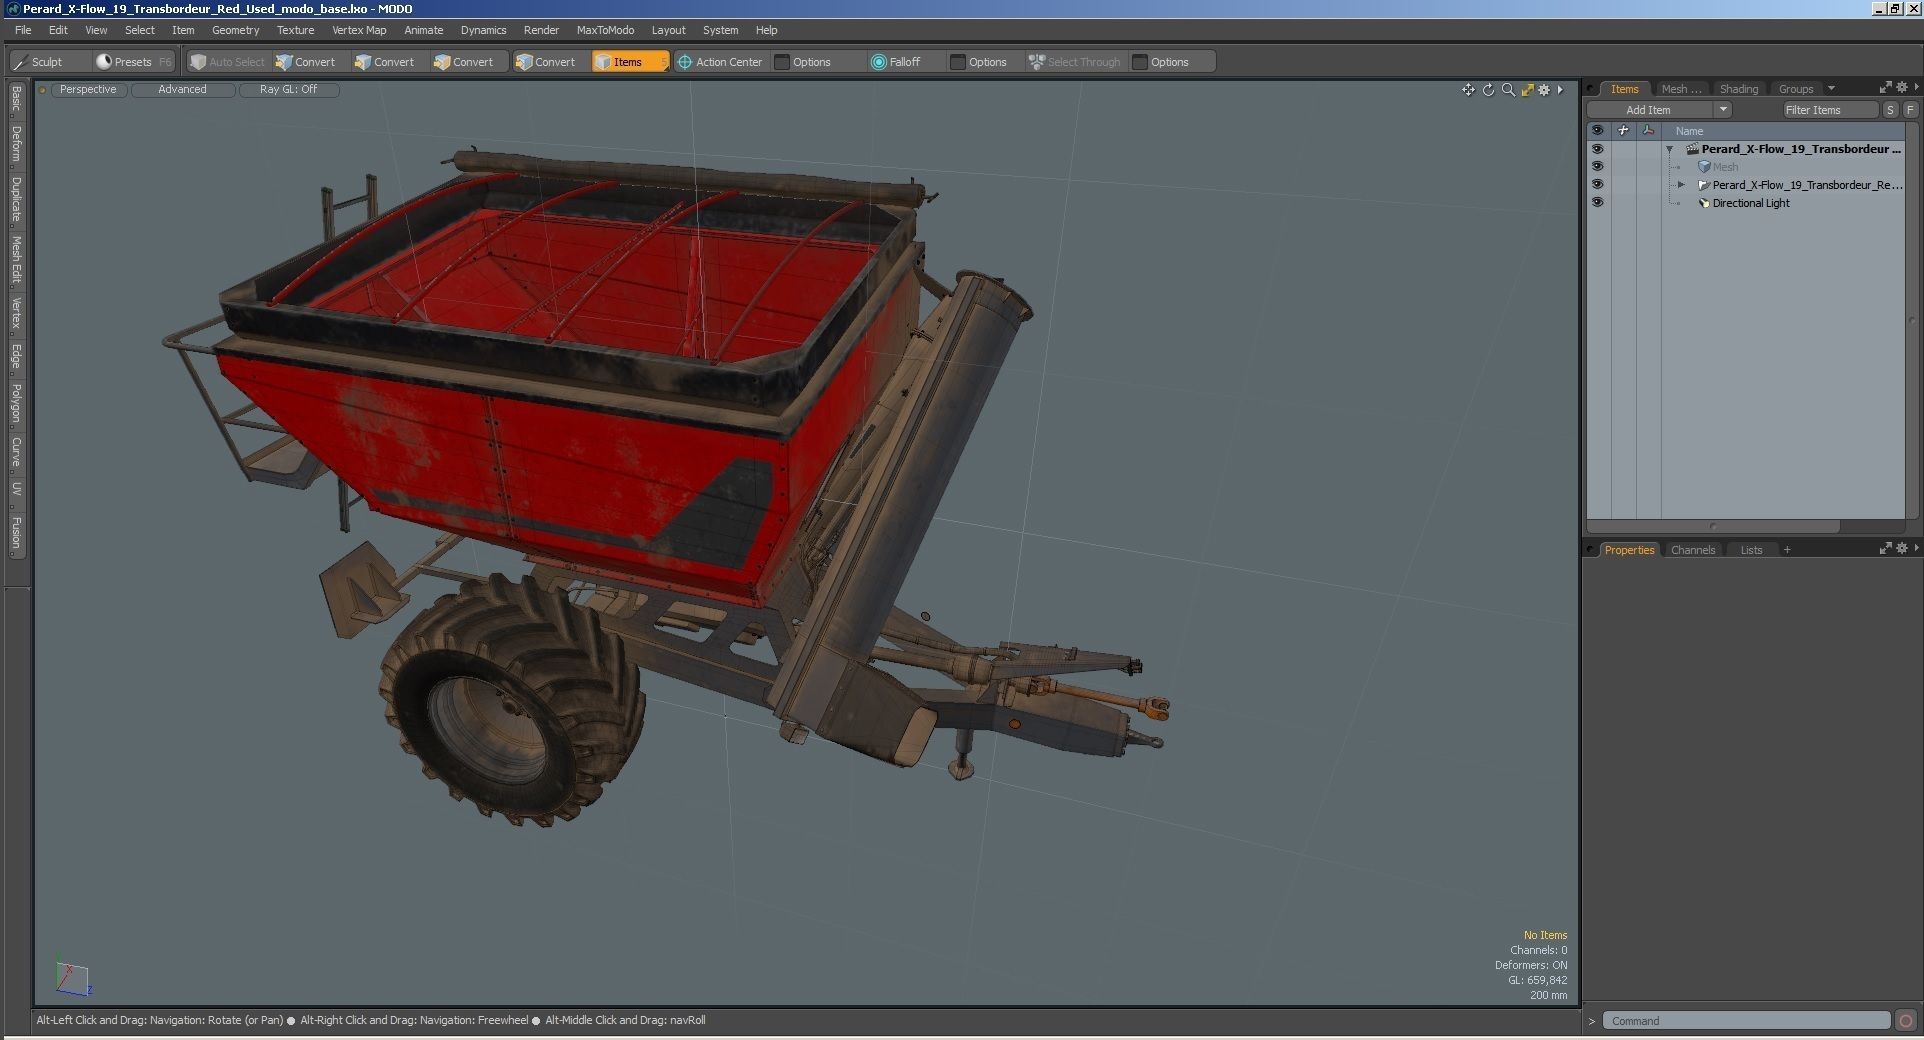The width and height of the screenshot is (1924, 1040).
Task: Switch to the Shading tab
Action: pyautogui.click(x=1738, y=89)
